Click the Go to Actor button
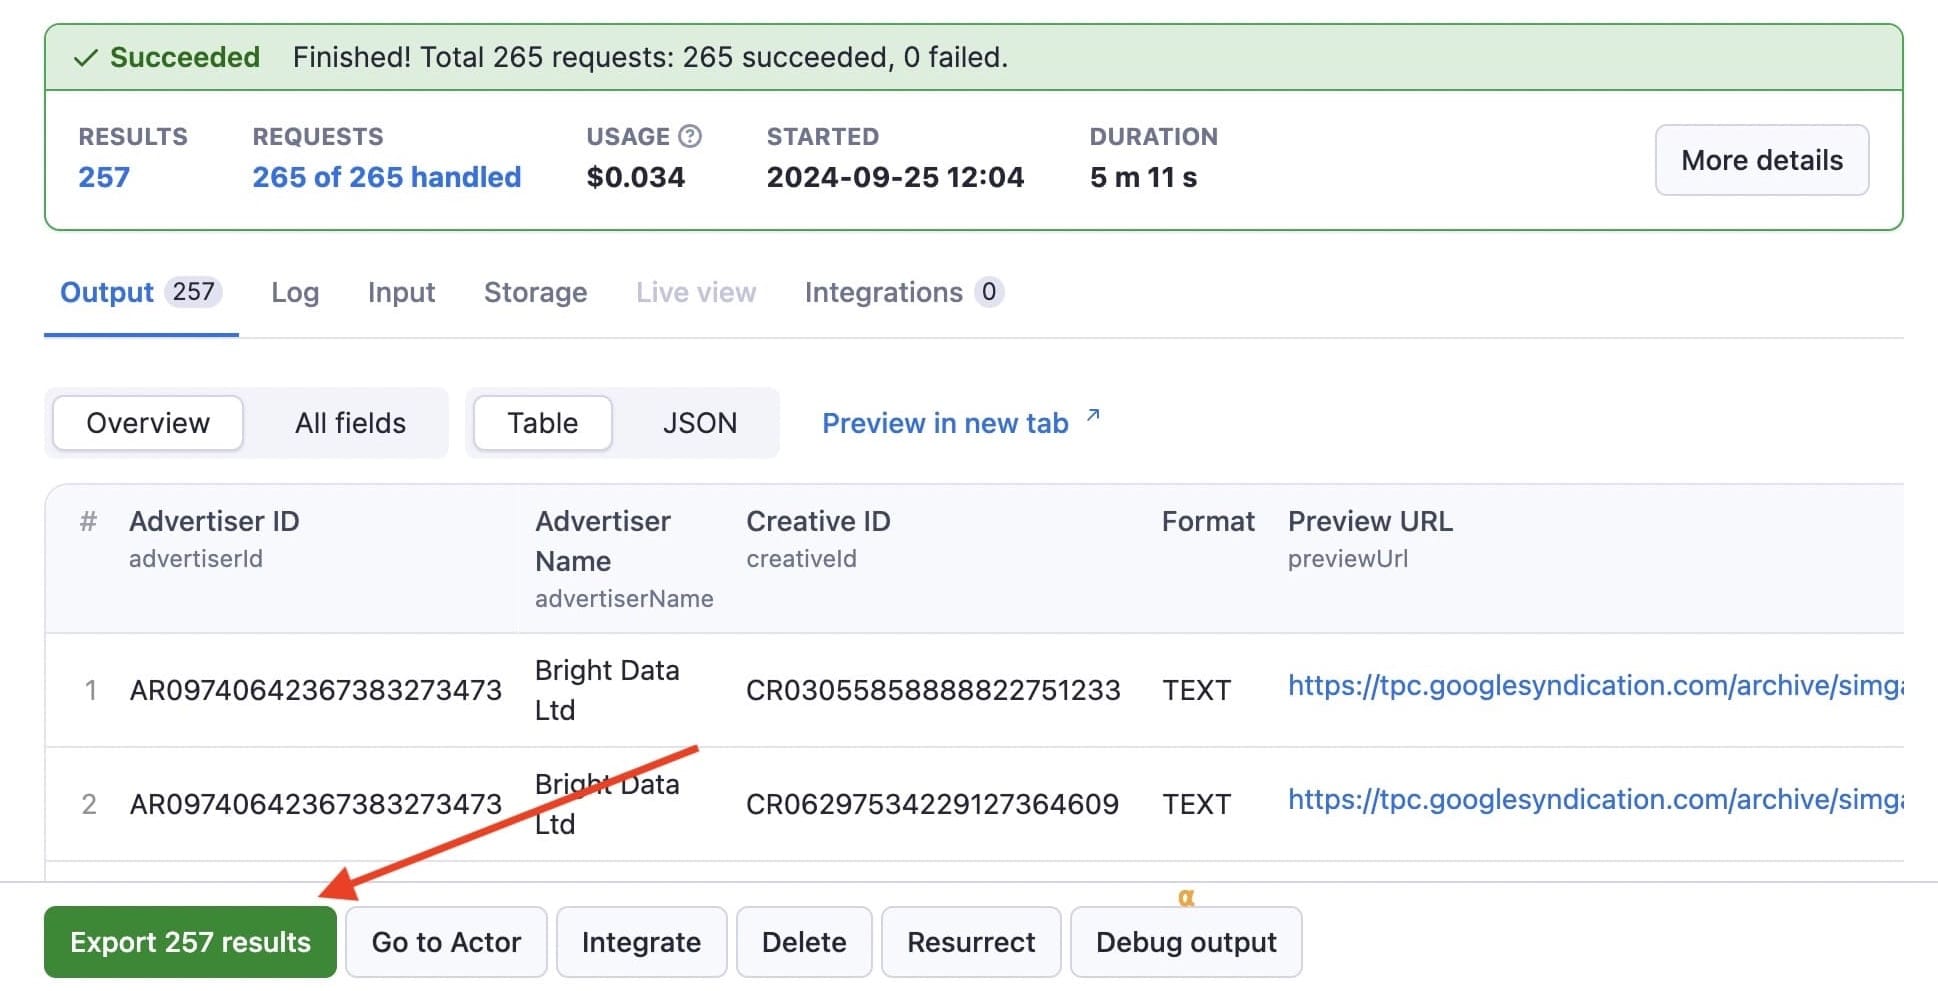The width and height of the screenshot is (1938, 991). 446,941
